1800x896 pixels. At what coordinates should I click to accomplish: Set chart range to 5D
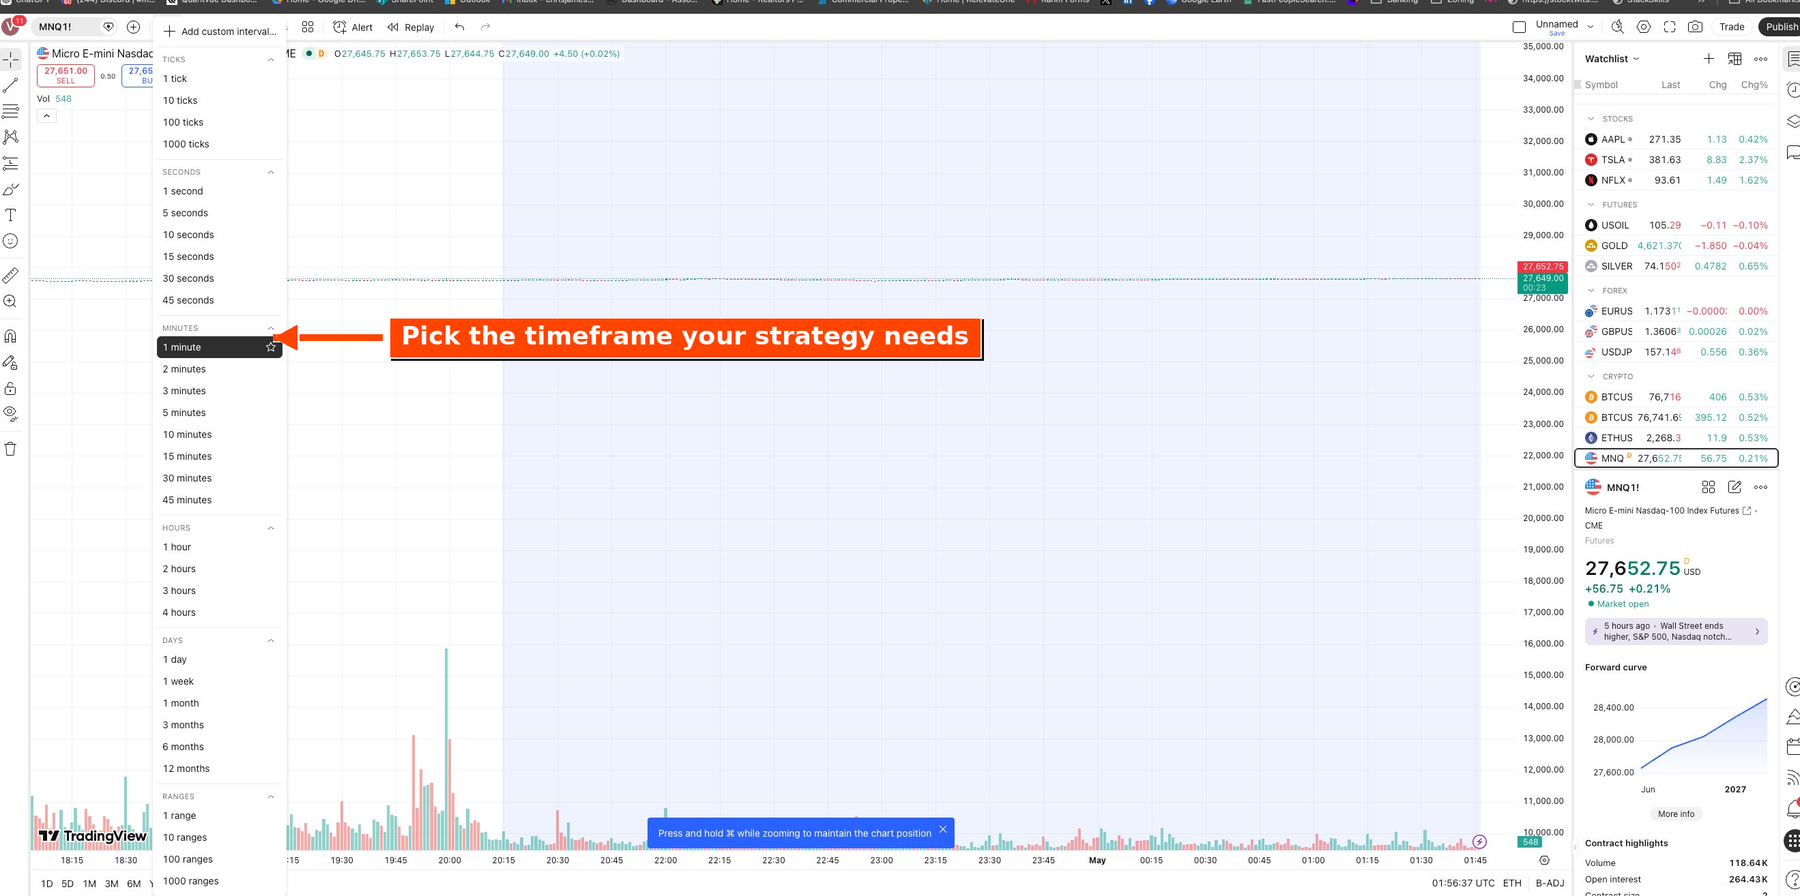coord(68,884)
